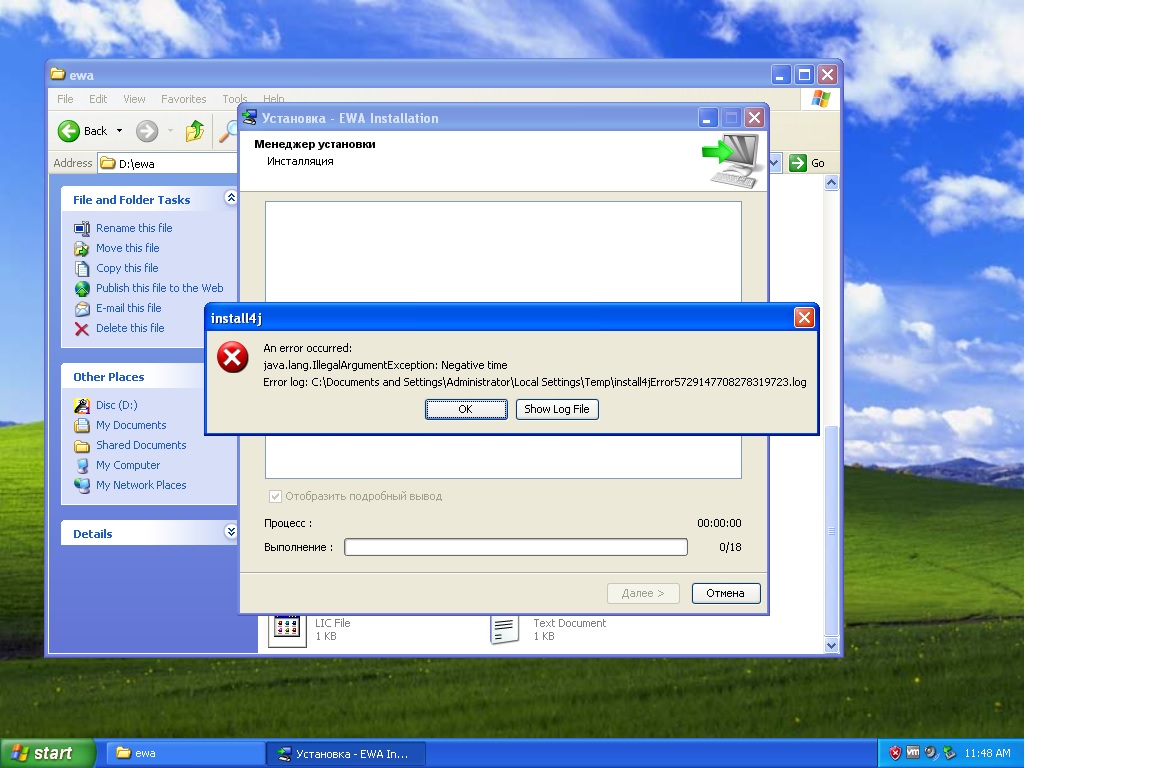Toggle the Отобразить подробный вывод checkbox
This screenshot has height=768, width=1152.
pos(275,496)
